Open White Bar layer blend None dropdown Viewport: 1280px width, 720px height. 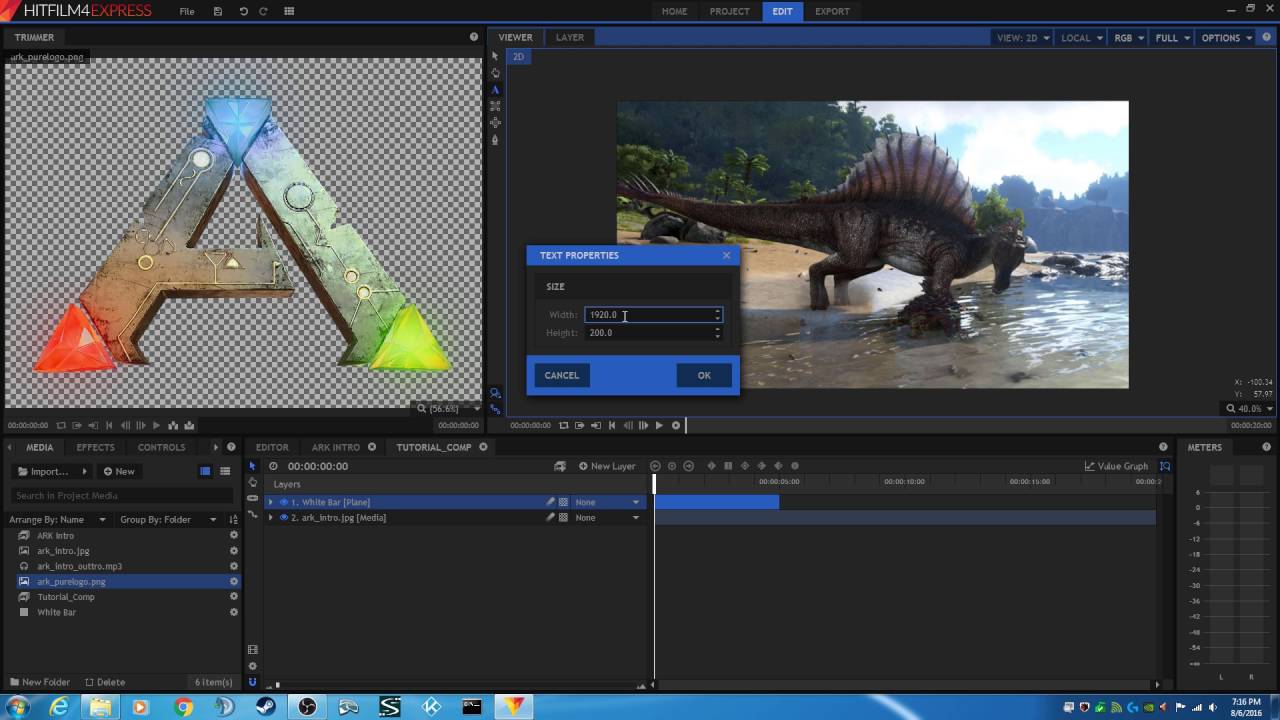pos(607,502)
